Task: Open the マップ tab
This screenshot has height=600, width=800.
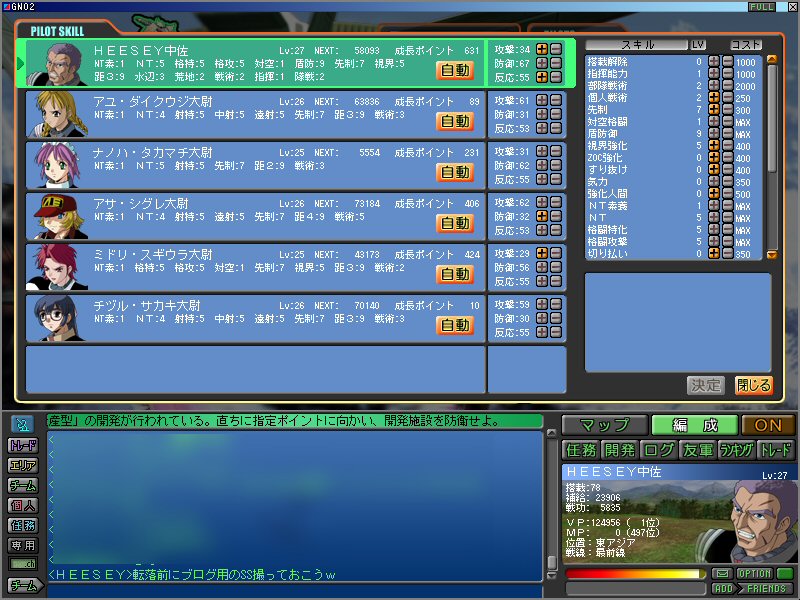Action: [604, 425]
